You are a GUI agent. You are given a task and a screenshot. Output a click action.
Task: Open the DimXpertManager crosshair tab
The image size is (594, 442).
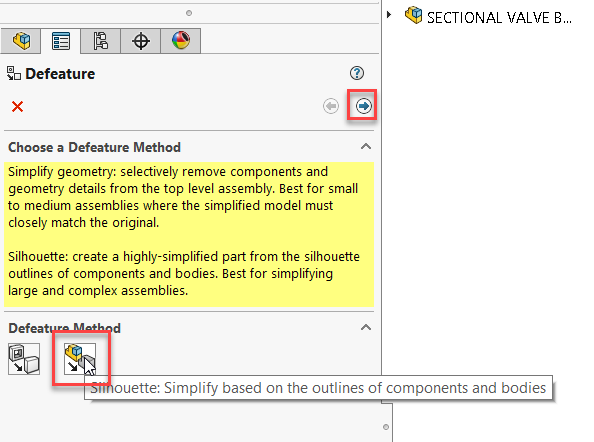tap(141, 41)
